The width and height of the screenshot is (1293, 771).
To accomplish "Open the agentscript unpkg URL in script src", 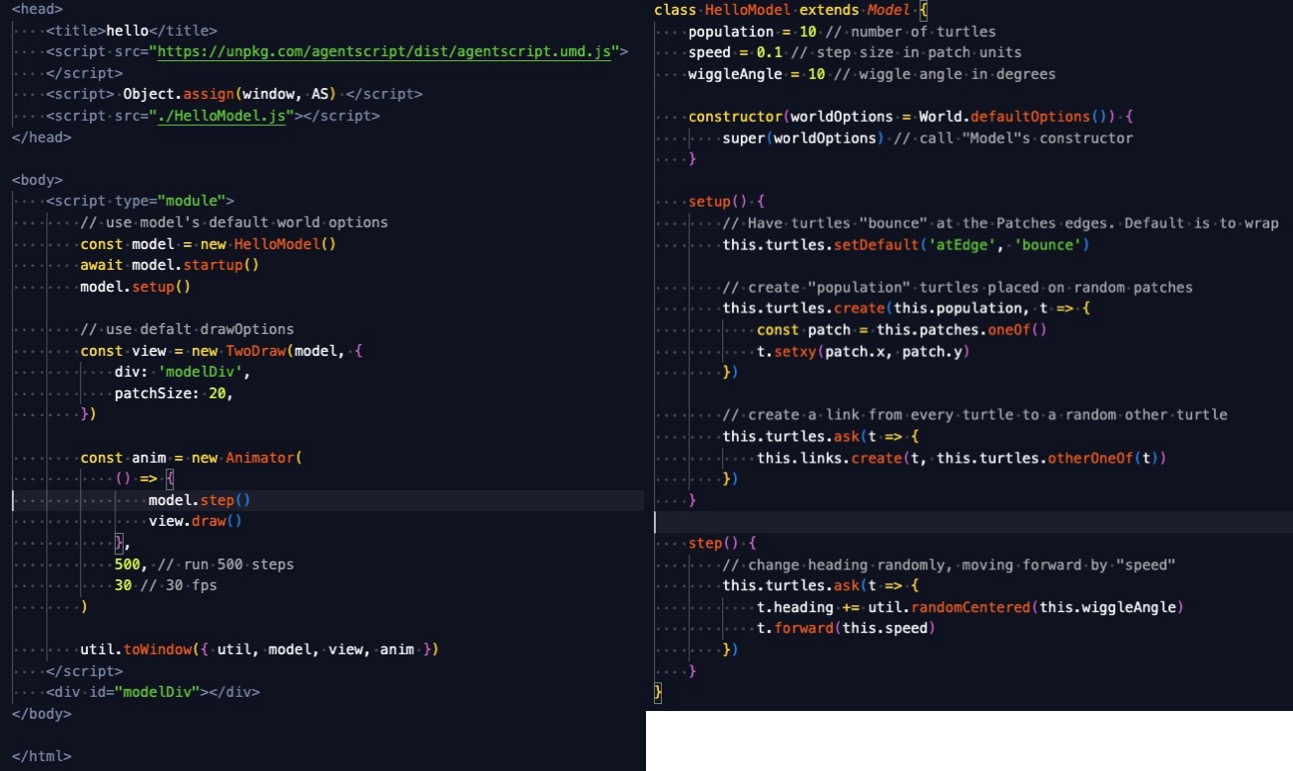I will pos(384,52).
